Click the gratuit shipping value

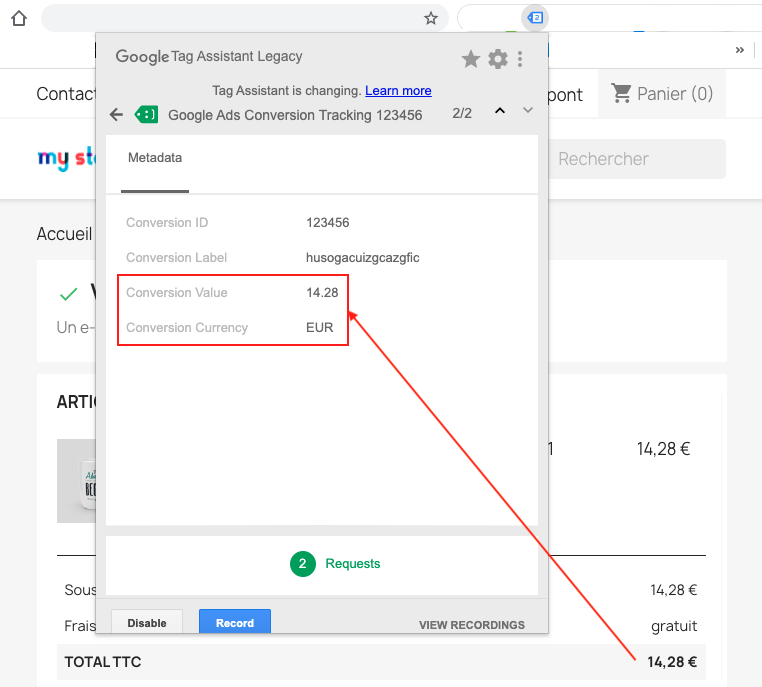point(674,626)
